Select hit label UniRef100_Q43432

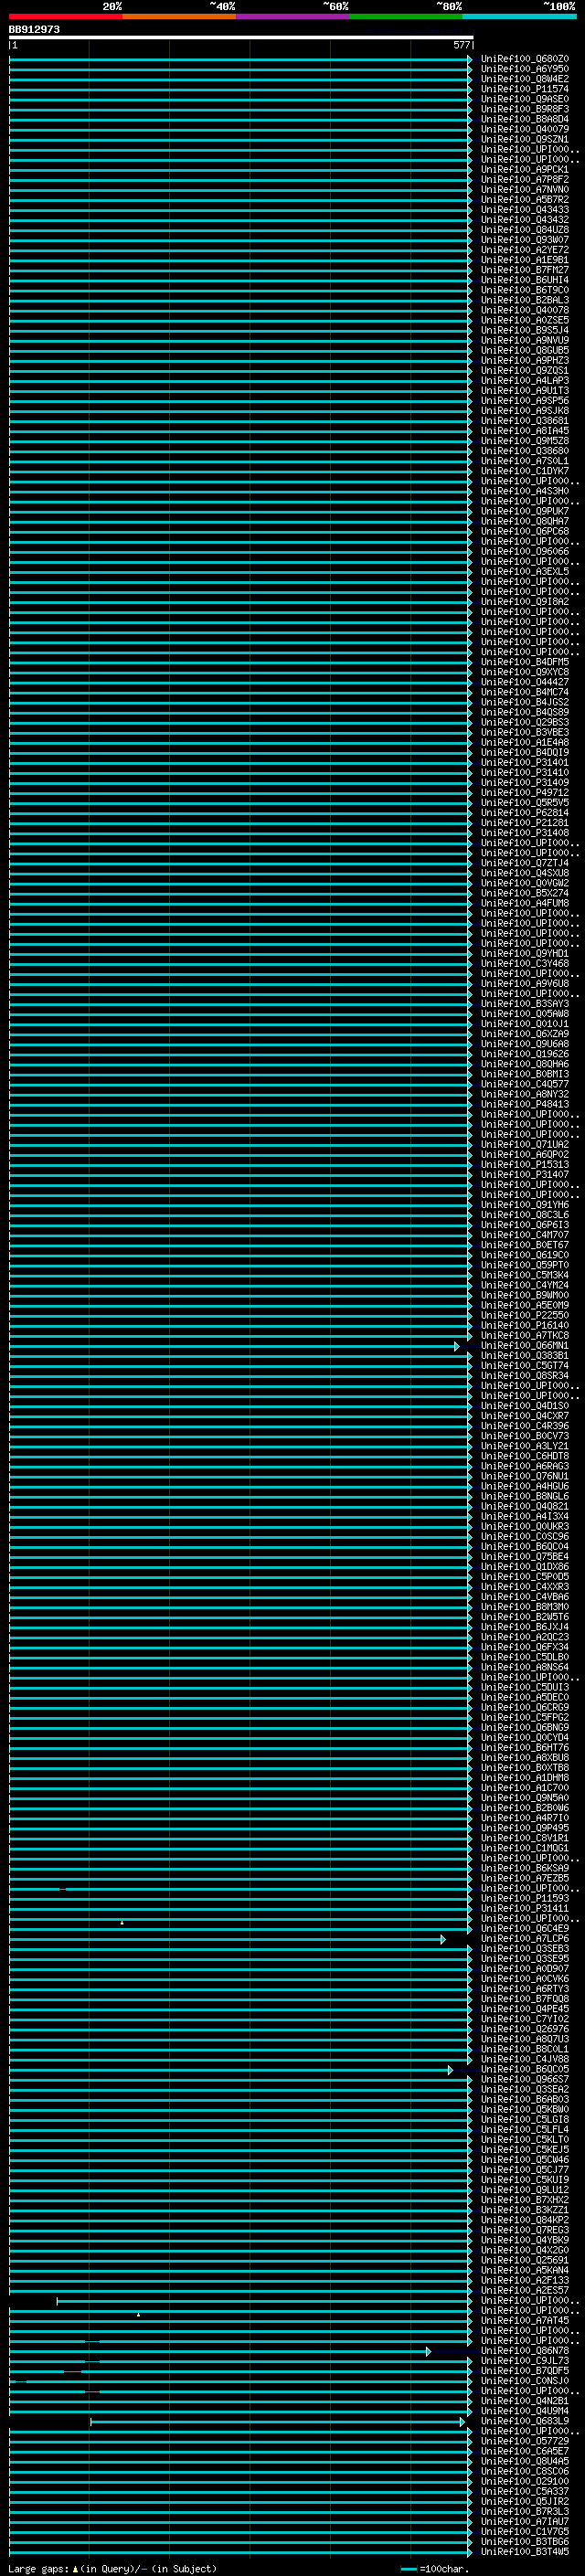coord(525,220)
